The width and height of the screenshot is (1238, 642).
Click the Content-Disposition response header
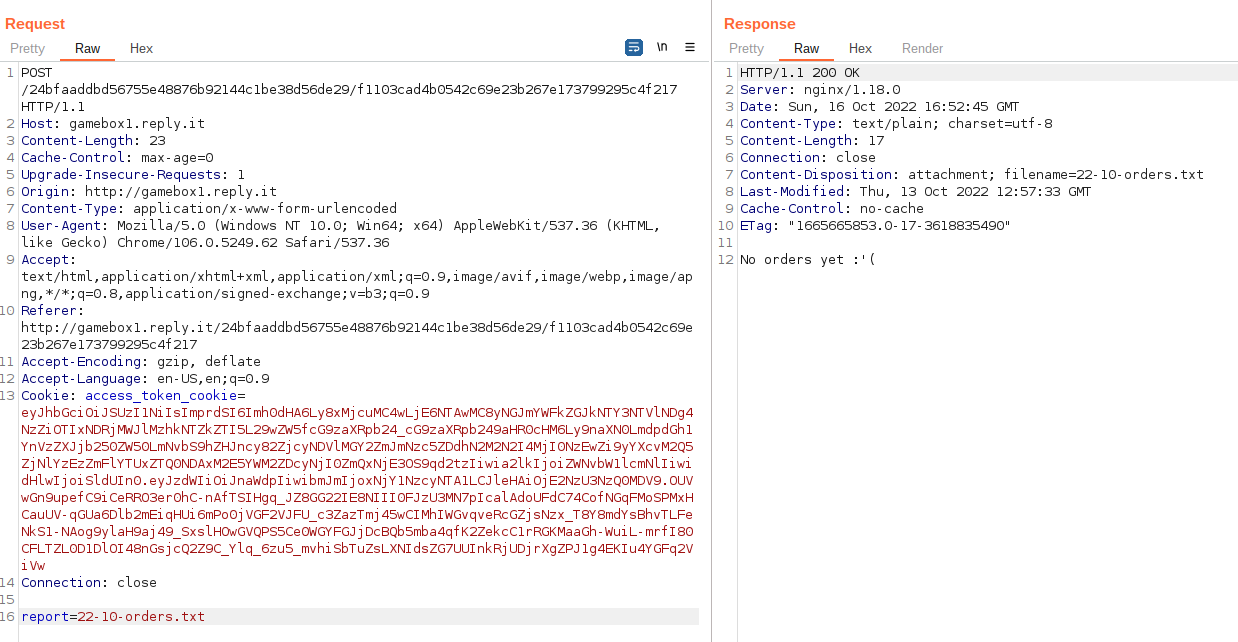point(971,175)
